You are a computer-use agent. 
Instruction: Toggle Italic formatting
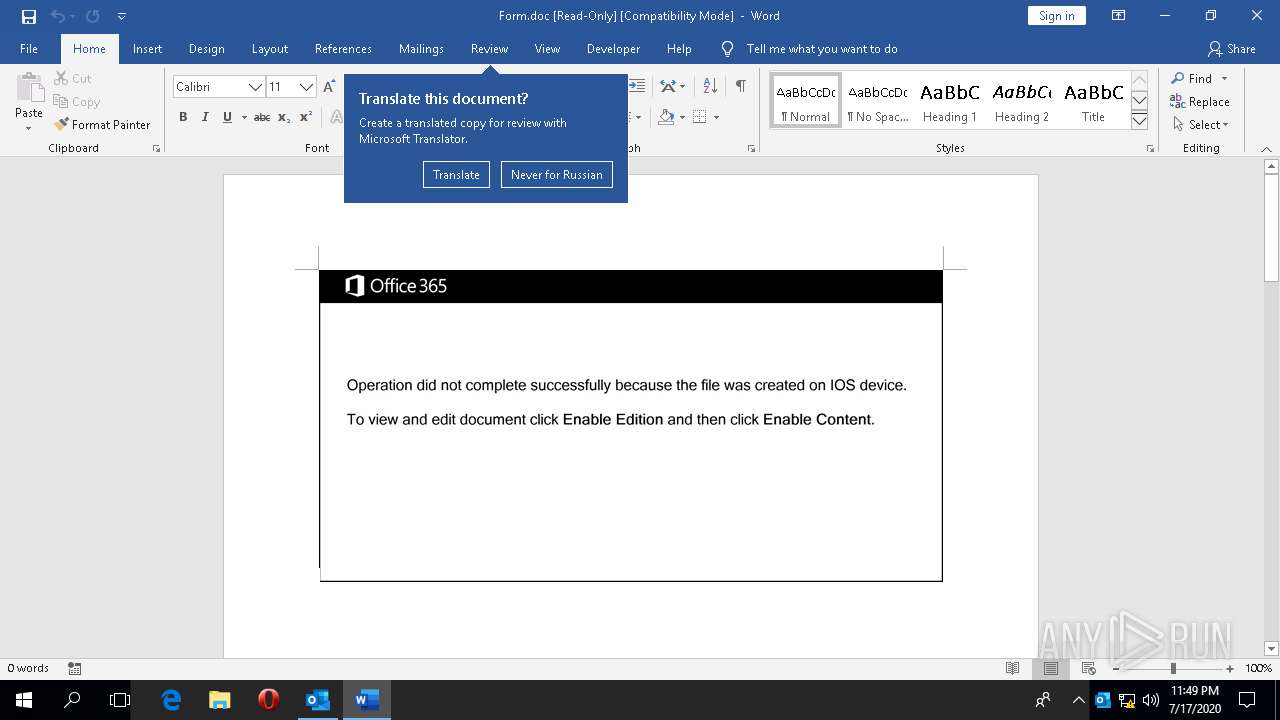[205, 117]
